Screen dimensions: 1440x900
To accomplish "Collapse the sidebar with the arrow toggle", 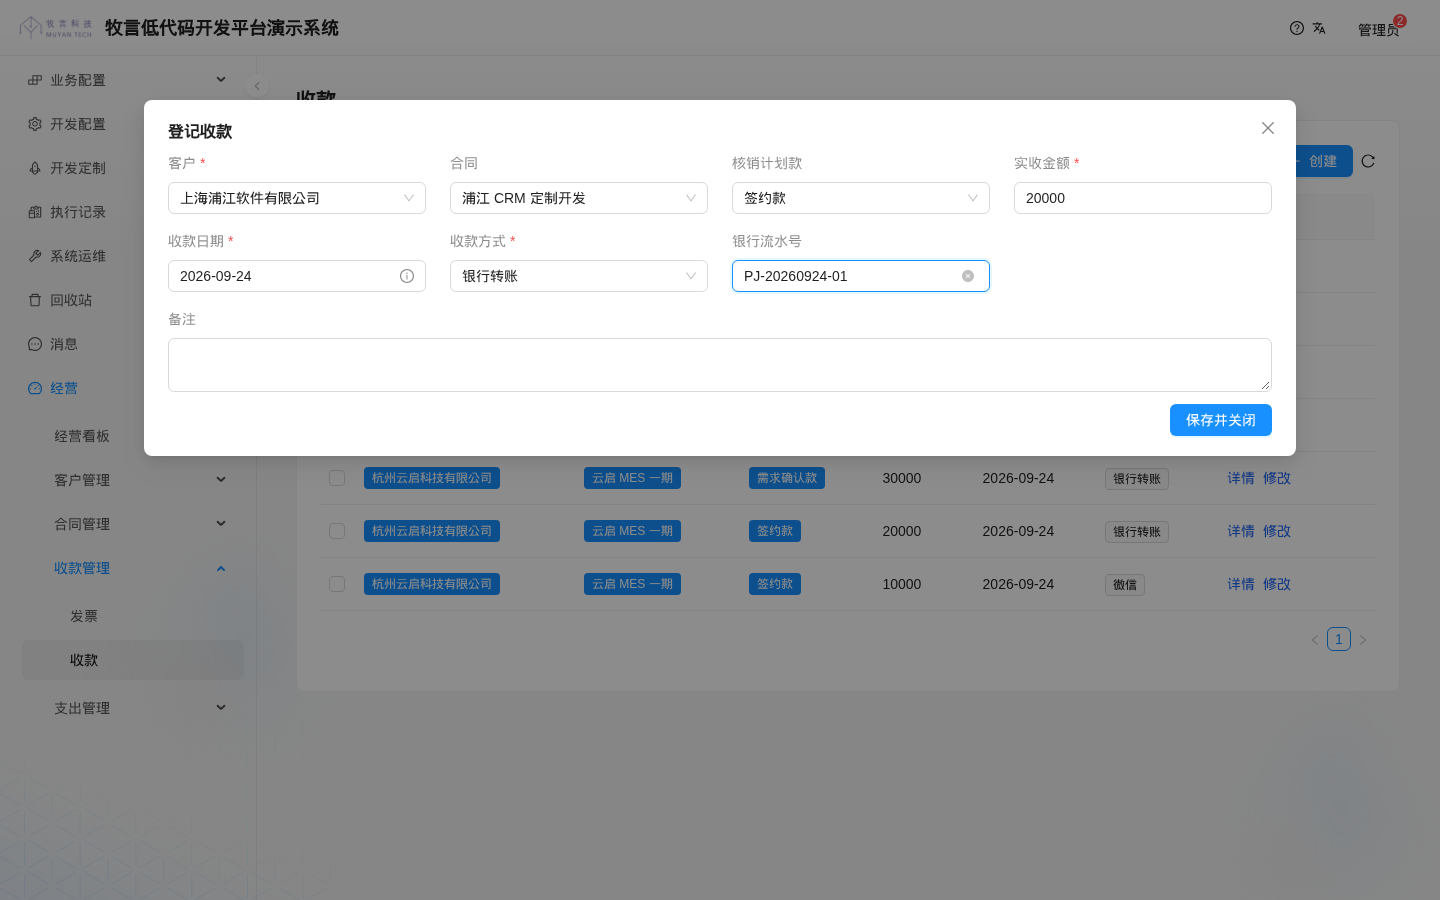I will coord(257,86).
